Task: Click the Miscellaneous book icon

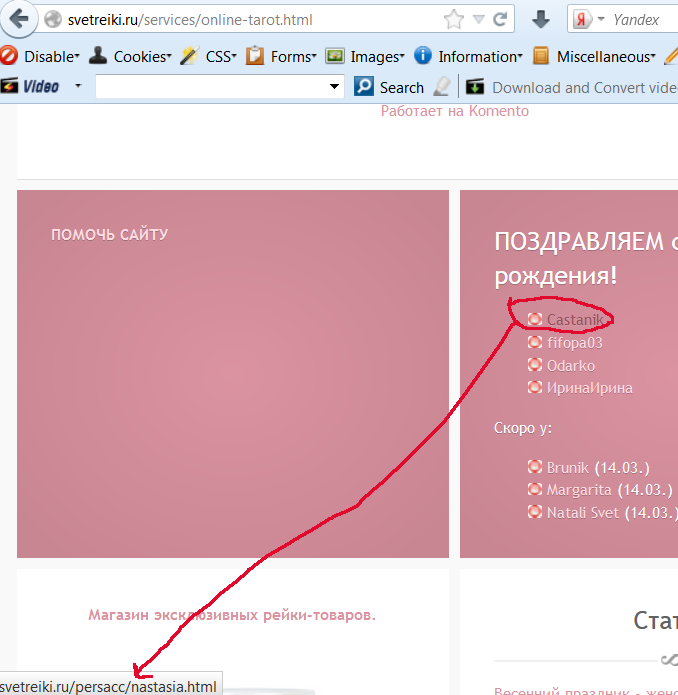Action: tap(541, 56)
